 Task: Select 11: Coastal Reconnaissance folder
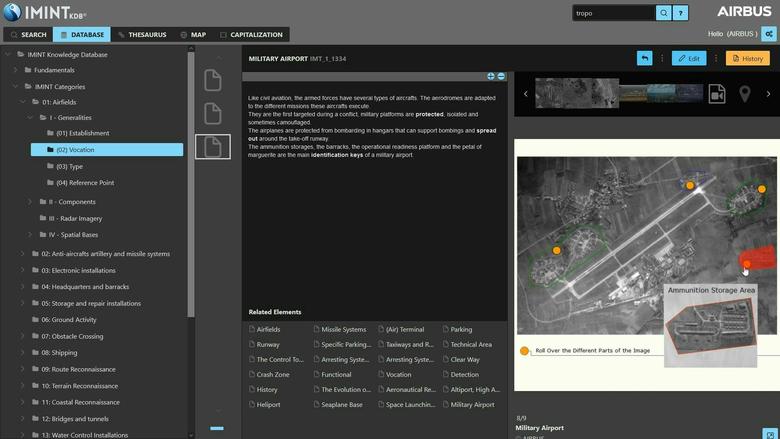point(76,402)
